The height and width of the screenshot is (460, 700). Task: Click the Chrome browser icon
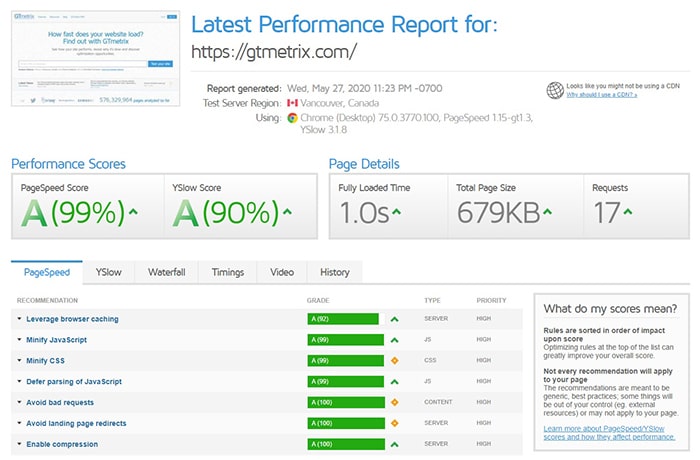point(292,118)
